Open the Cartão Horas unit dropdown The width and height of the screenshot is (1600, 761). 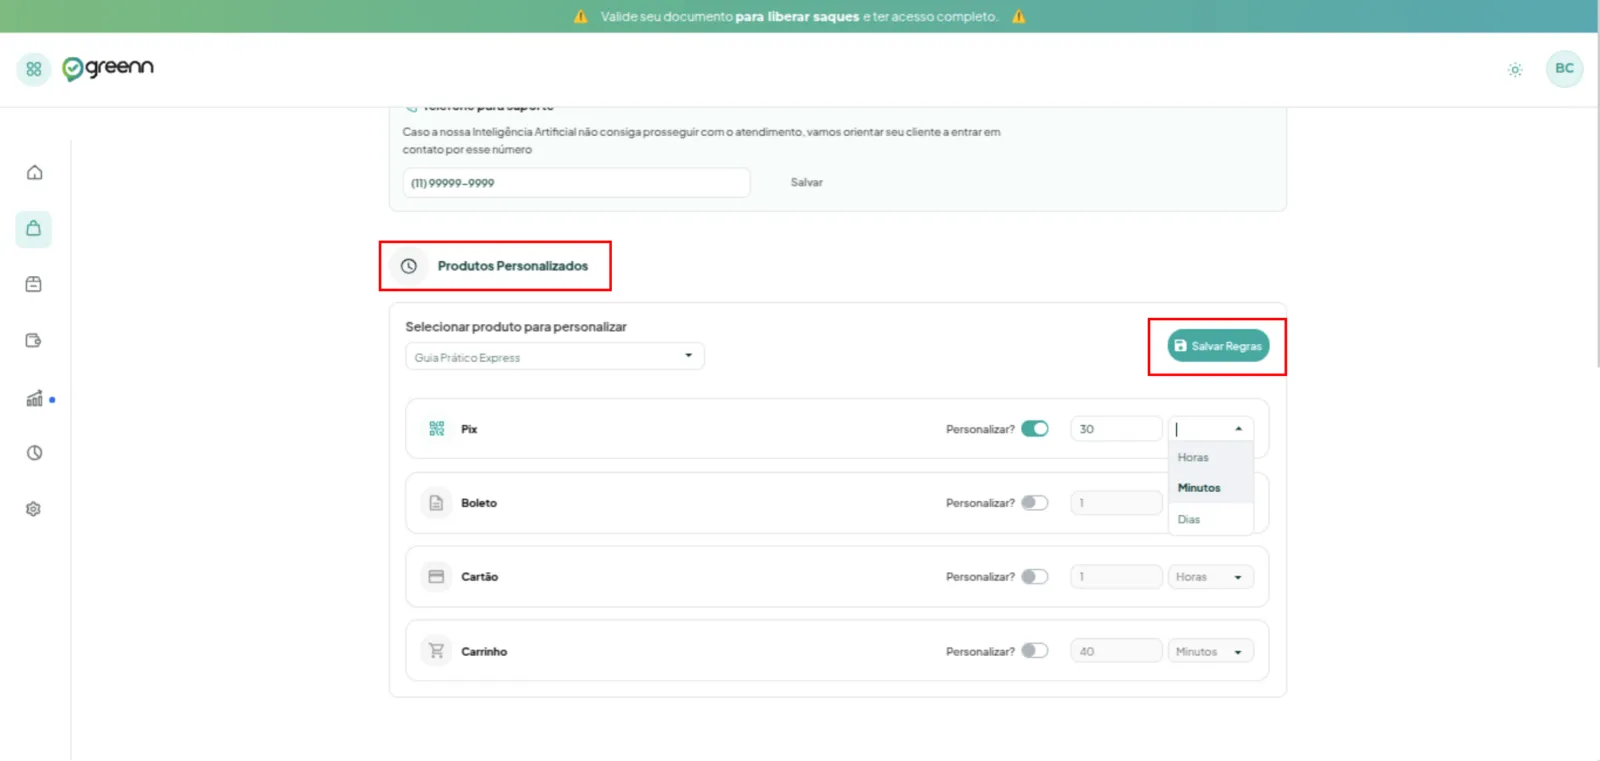click(x=1211, y=577)
